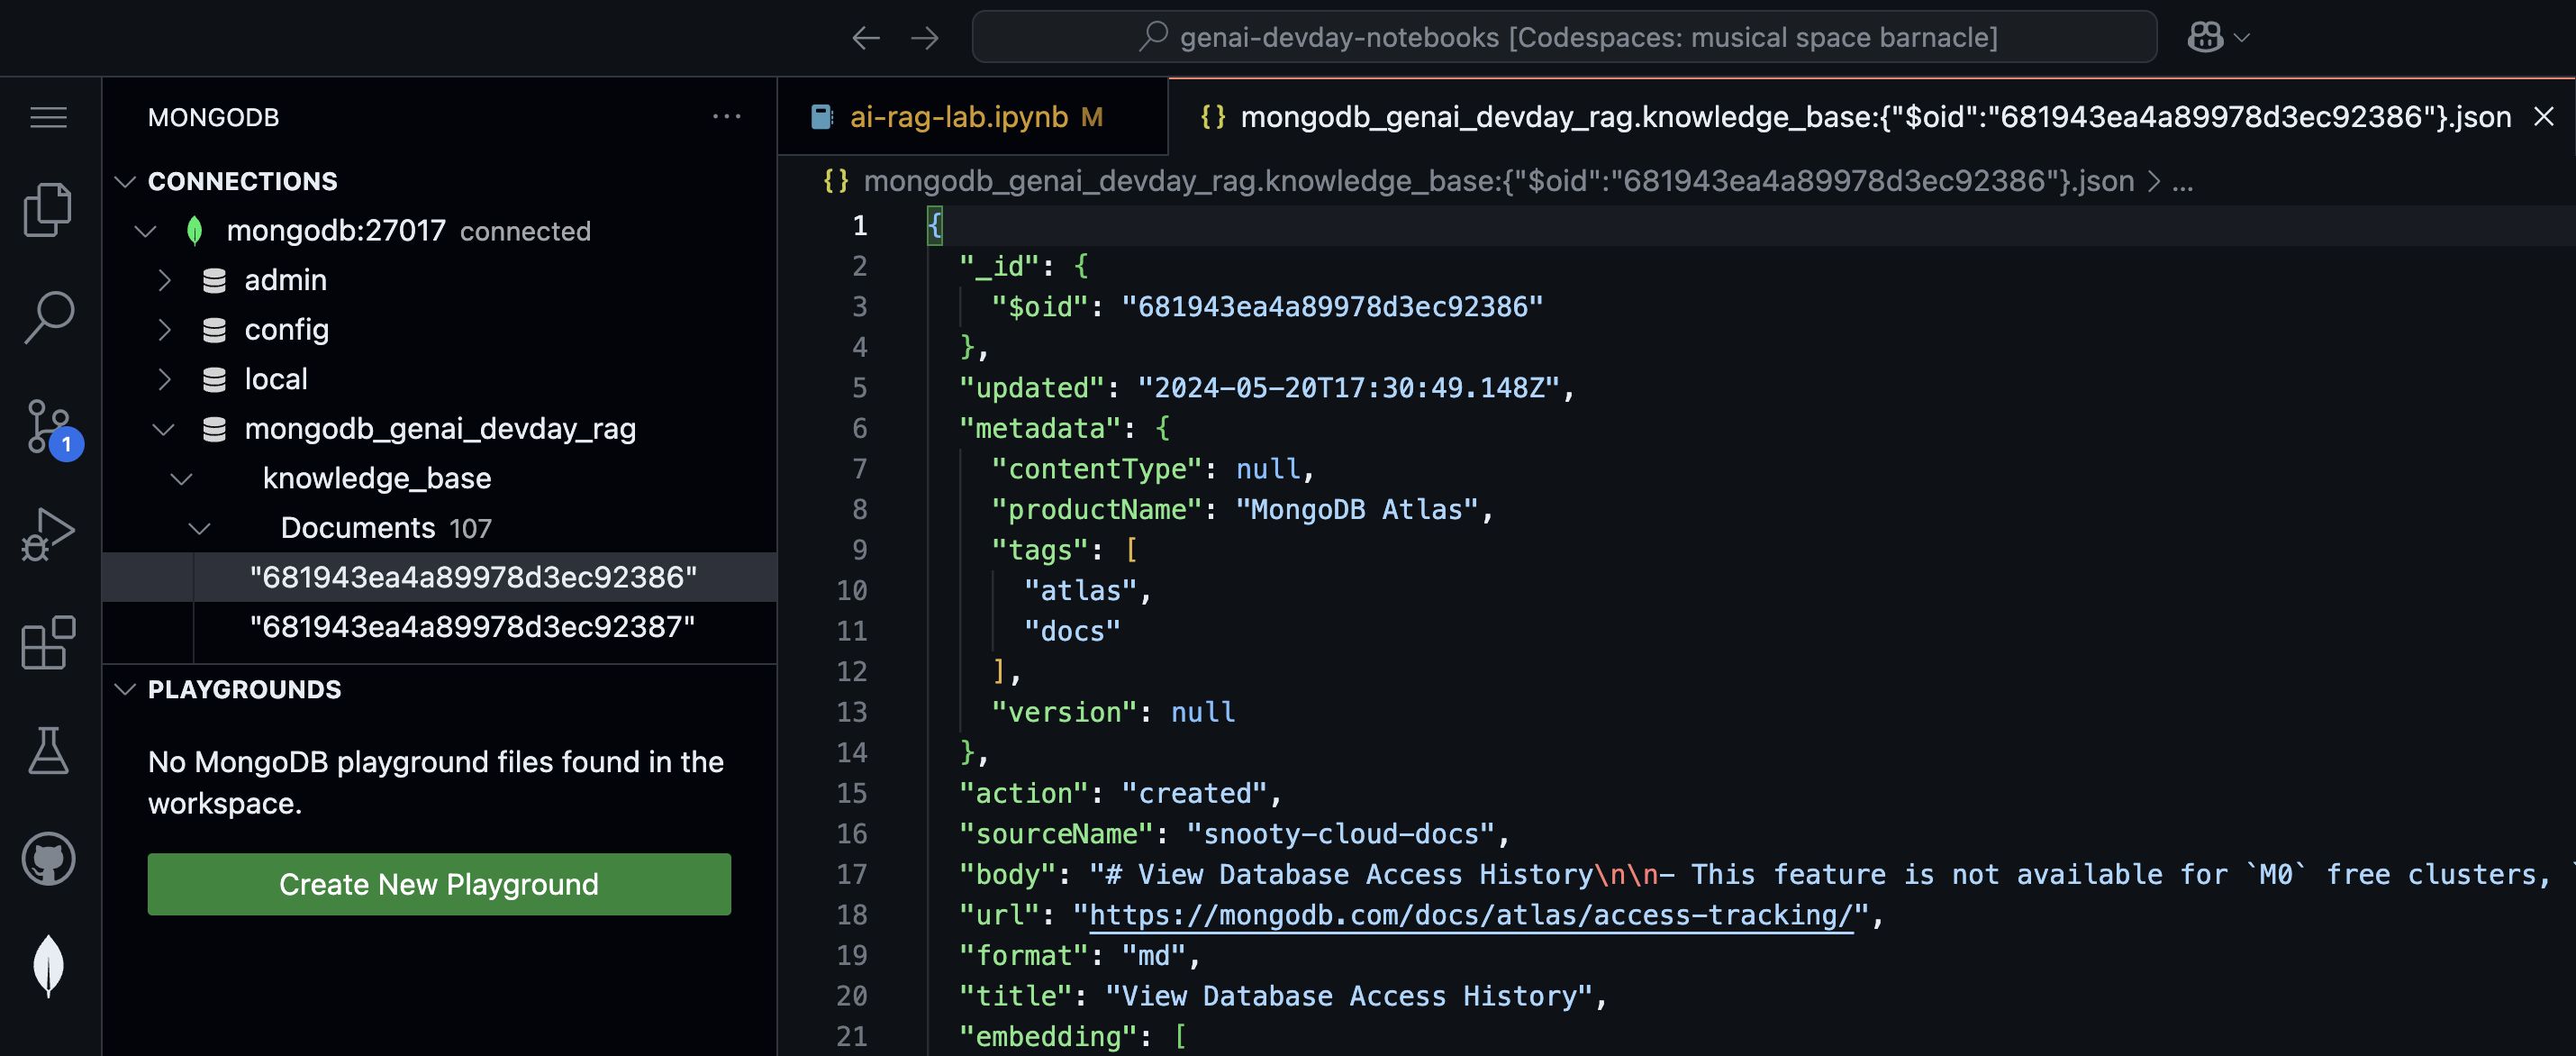This screenshot has height=1056, width=2576.
Task: Expand the local database
Action: coord(165,380)
